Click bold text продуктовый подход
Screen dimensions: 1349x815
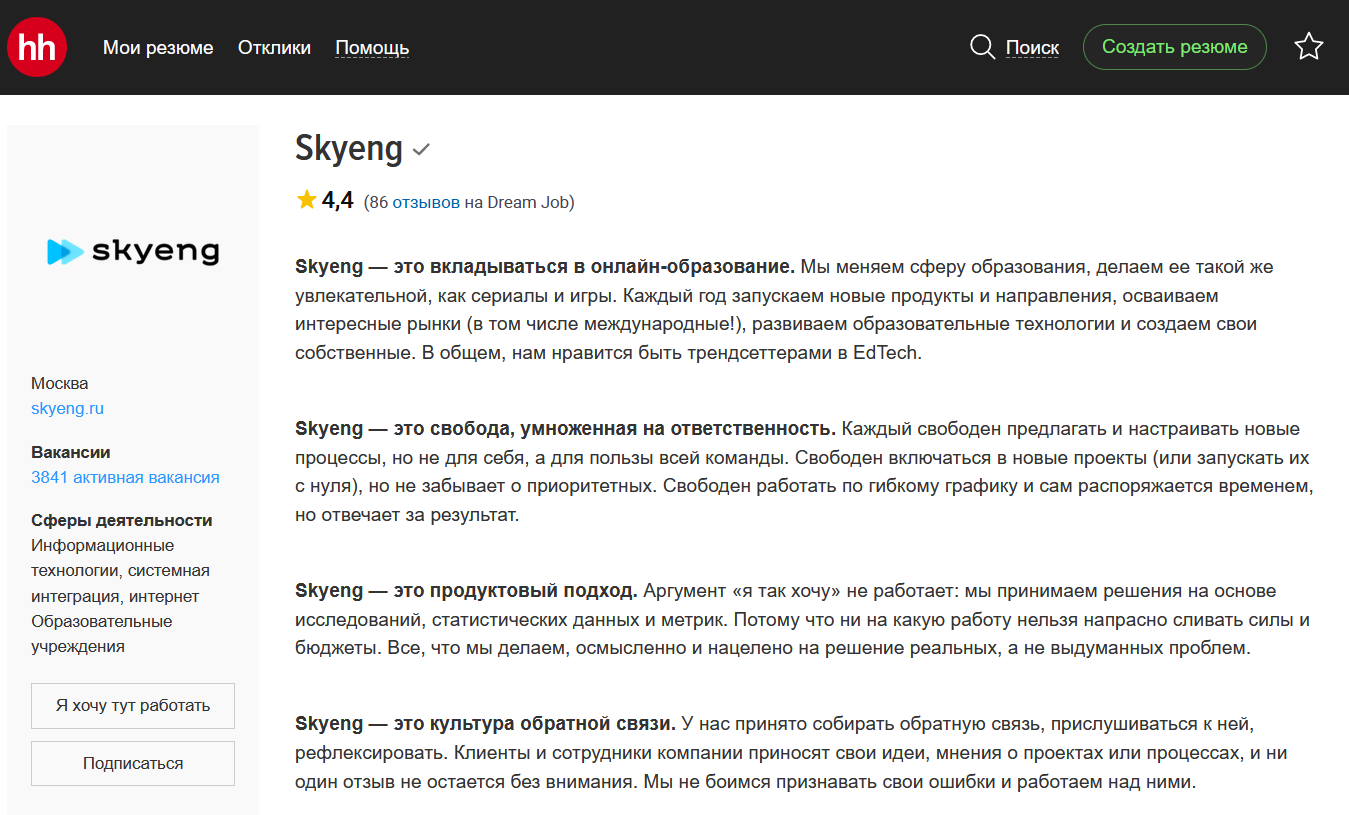[x=466, y=591]
